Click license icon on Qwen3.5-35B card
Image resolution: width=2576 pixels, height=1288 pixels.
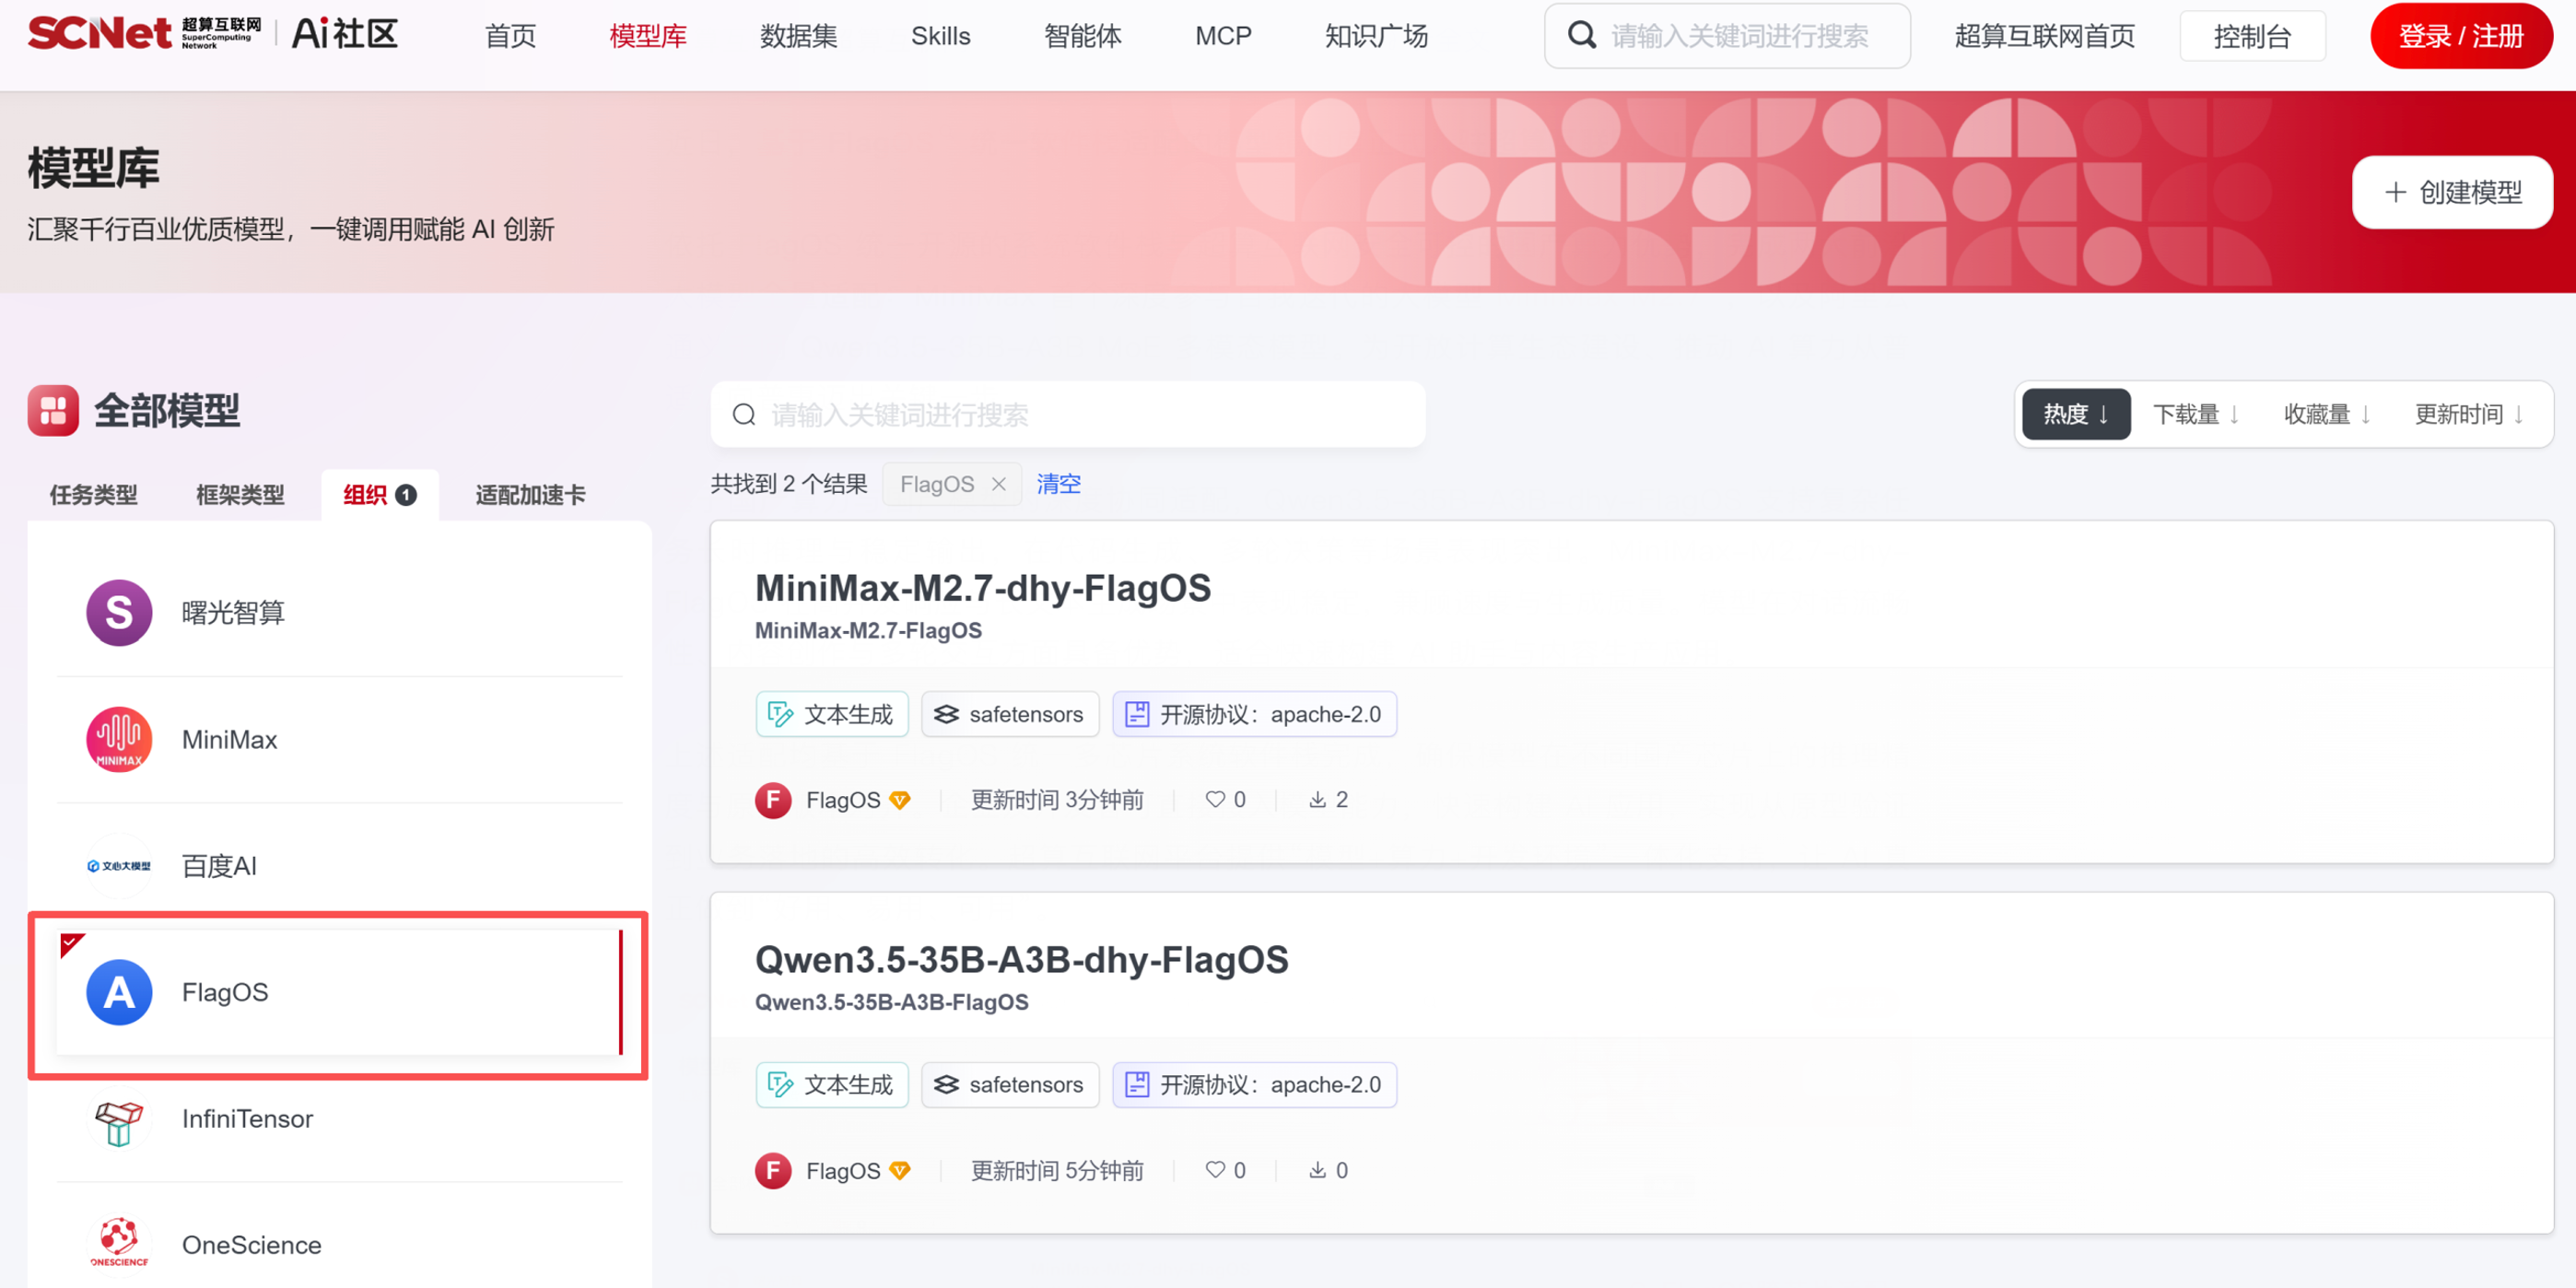1137,1085
